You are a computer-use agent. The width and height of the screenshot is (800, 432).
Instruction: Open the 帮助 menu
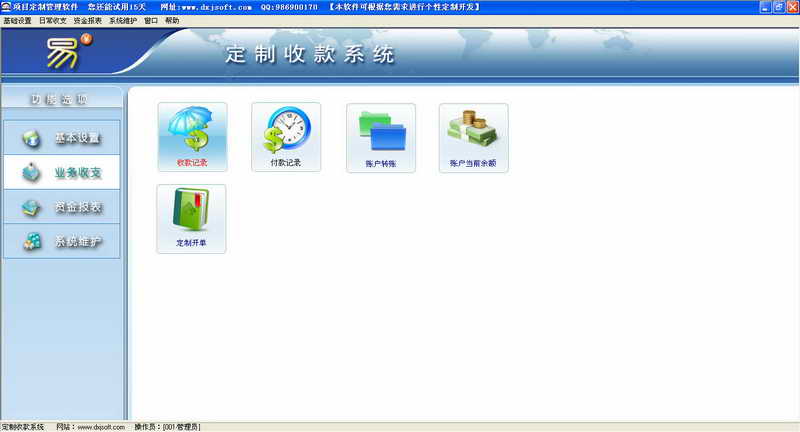point(172,20)
